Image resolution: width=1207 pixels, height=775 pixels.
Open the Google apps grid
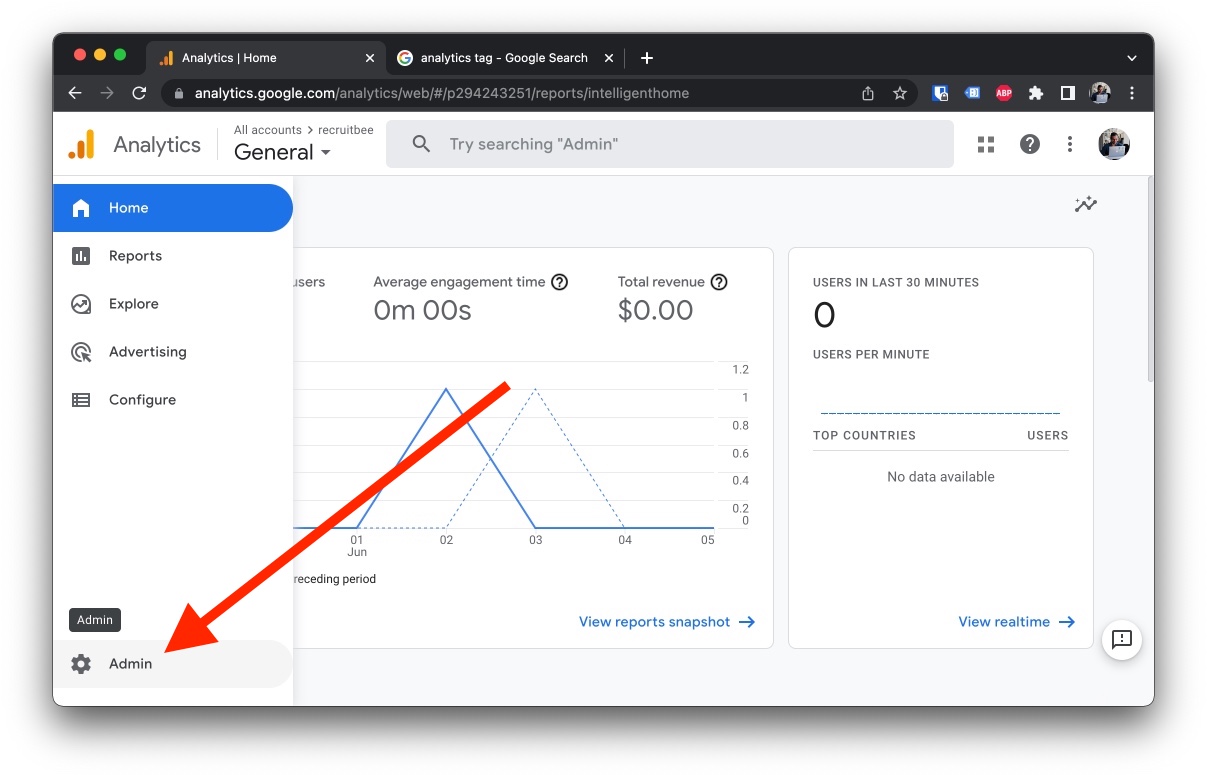click(x=986, y=144)
